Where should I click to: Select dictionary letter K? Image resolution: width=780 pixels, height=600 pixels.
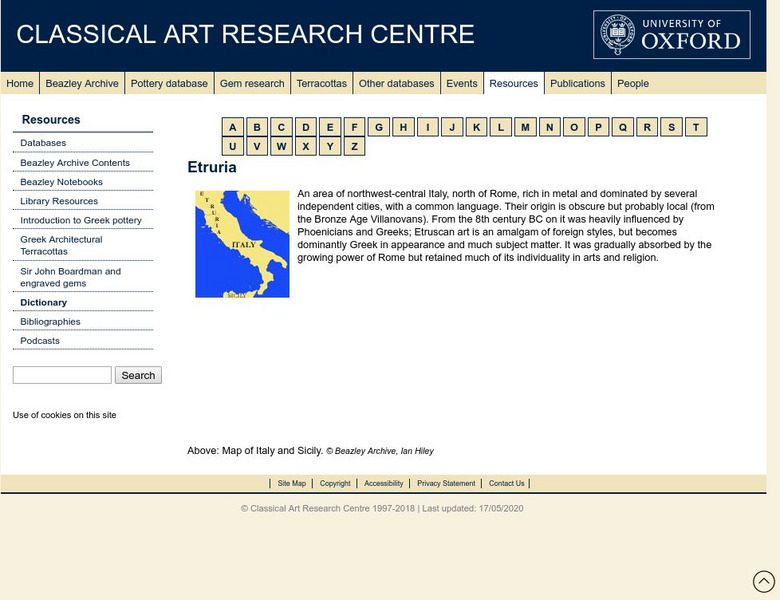[476, 127]
